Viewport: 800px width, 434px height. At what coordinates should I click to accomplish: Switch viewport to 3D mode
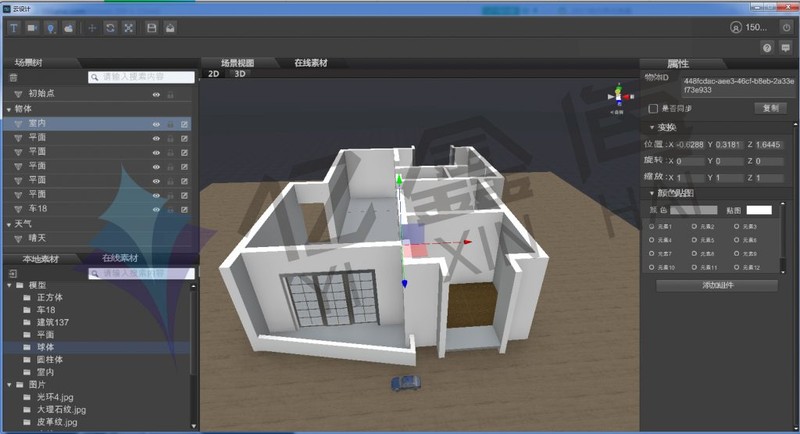click(240, 73)
